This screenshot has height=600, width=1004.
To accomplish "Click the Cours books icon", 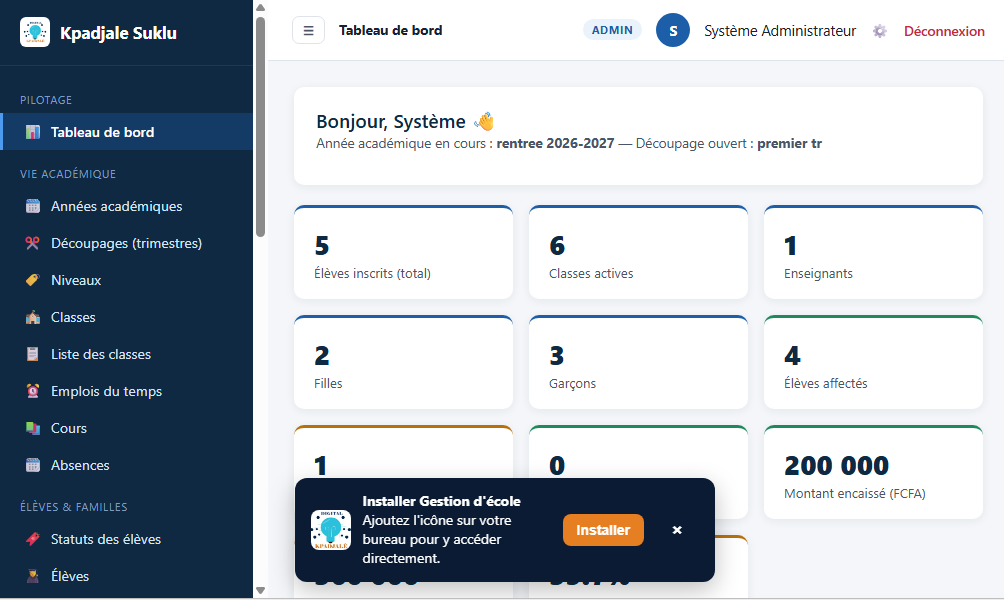I will click(x=33, y=428).
